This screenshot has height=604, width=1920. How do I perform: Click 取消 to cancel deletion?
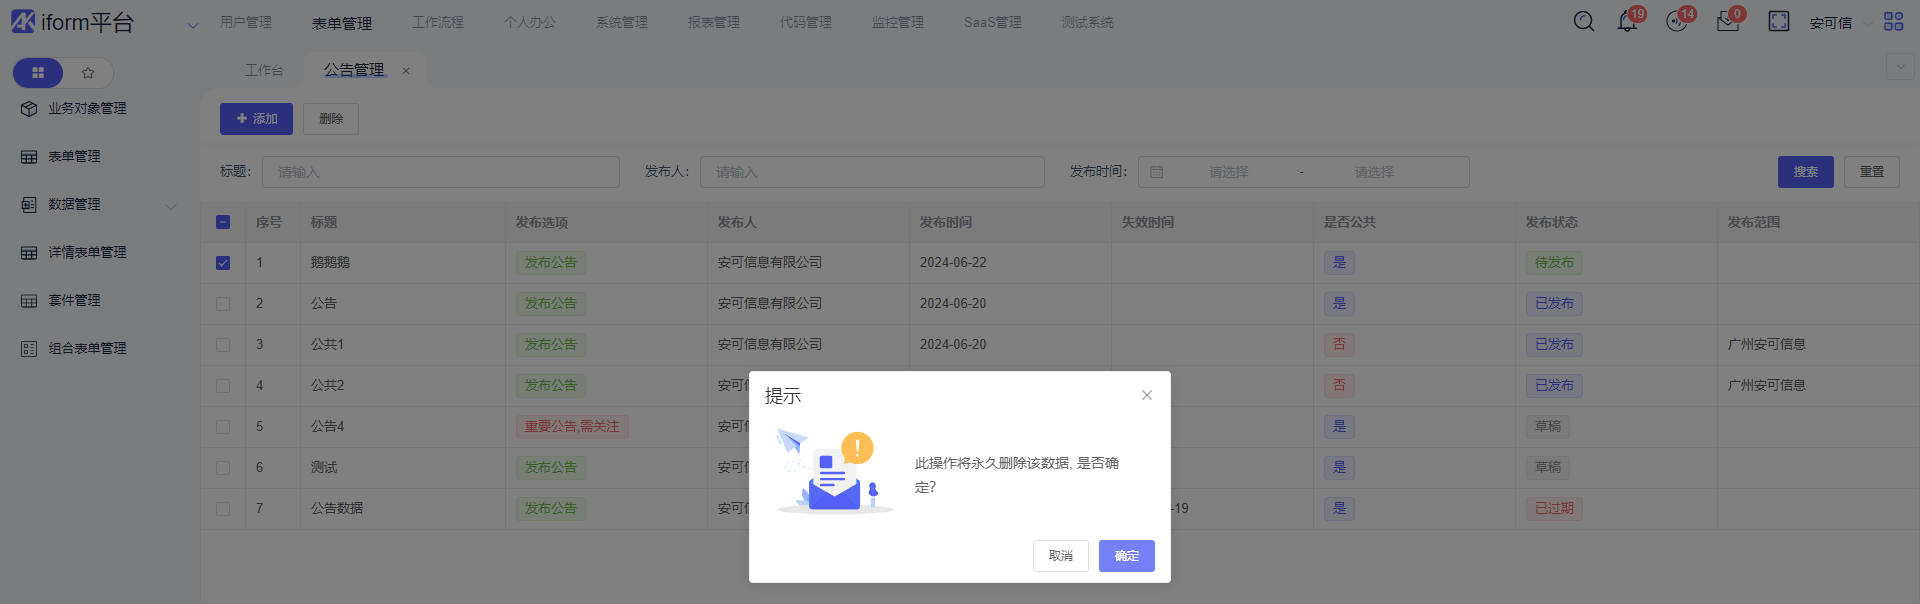tap(1060, 556)
